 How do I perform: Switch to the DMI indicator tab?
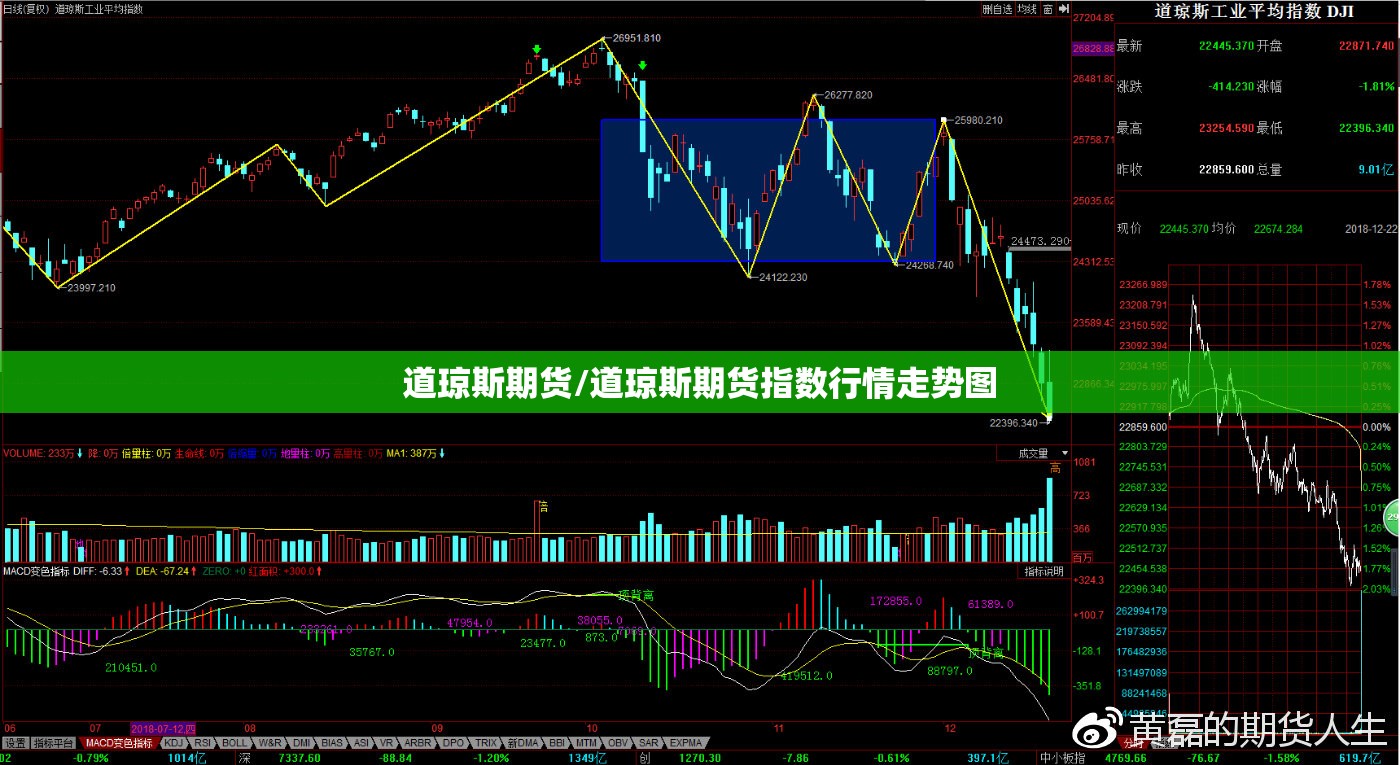[x=301, y=743]
